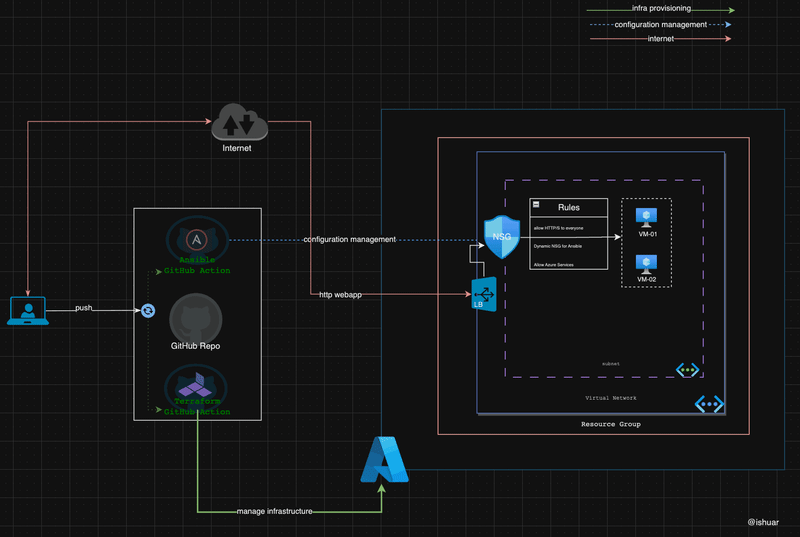Click the Rules list header
Image resolution: width=800 pixels, height=537 pixels.
[568, 208]
